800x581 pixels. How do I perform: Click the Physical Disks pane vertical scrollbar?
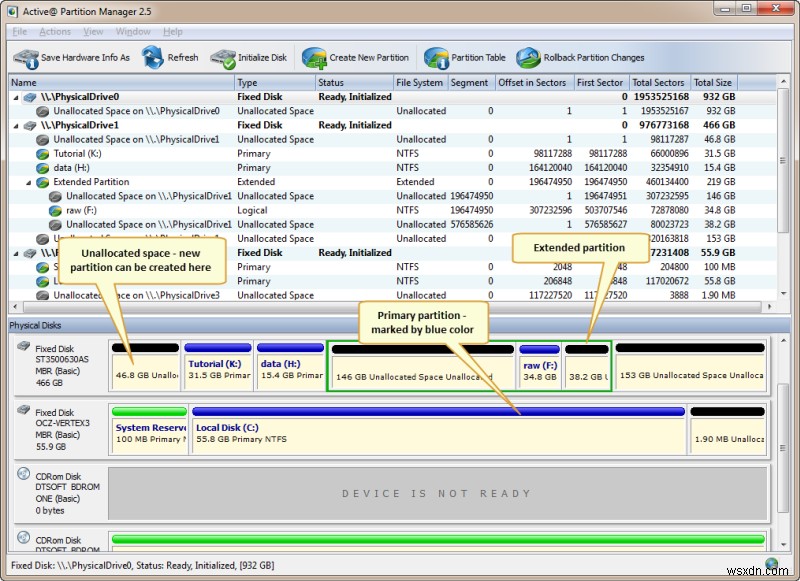(x=783, y=448)
